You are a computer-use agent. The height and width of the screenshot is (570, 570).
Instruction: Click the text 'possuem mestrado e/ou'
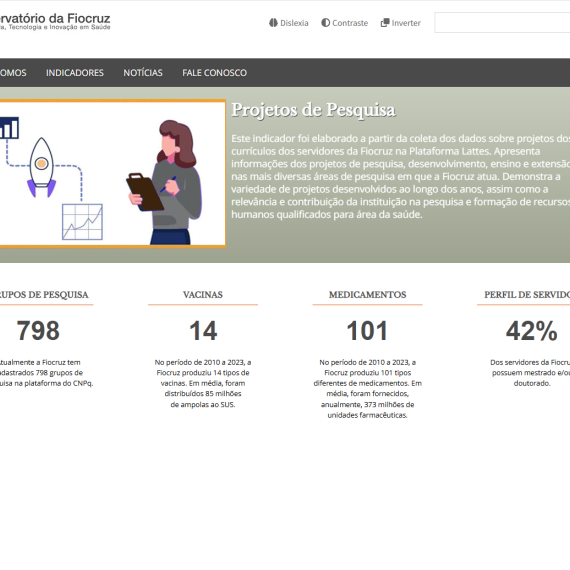pos(531,373)
